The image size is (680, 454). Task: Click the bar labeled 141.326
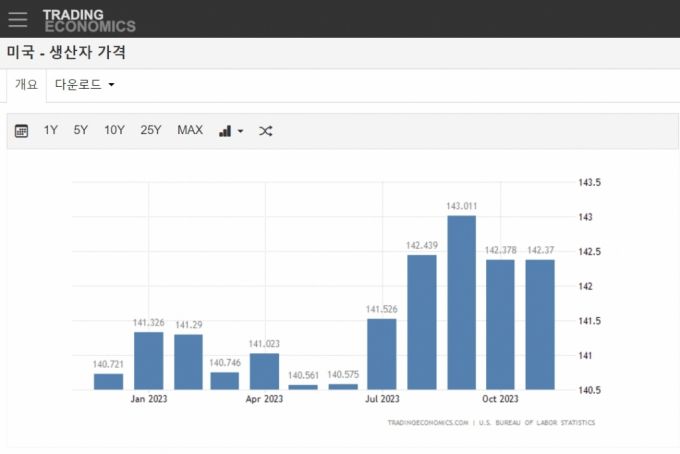[x=148, y=360]
